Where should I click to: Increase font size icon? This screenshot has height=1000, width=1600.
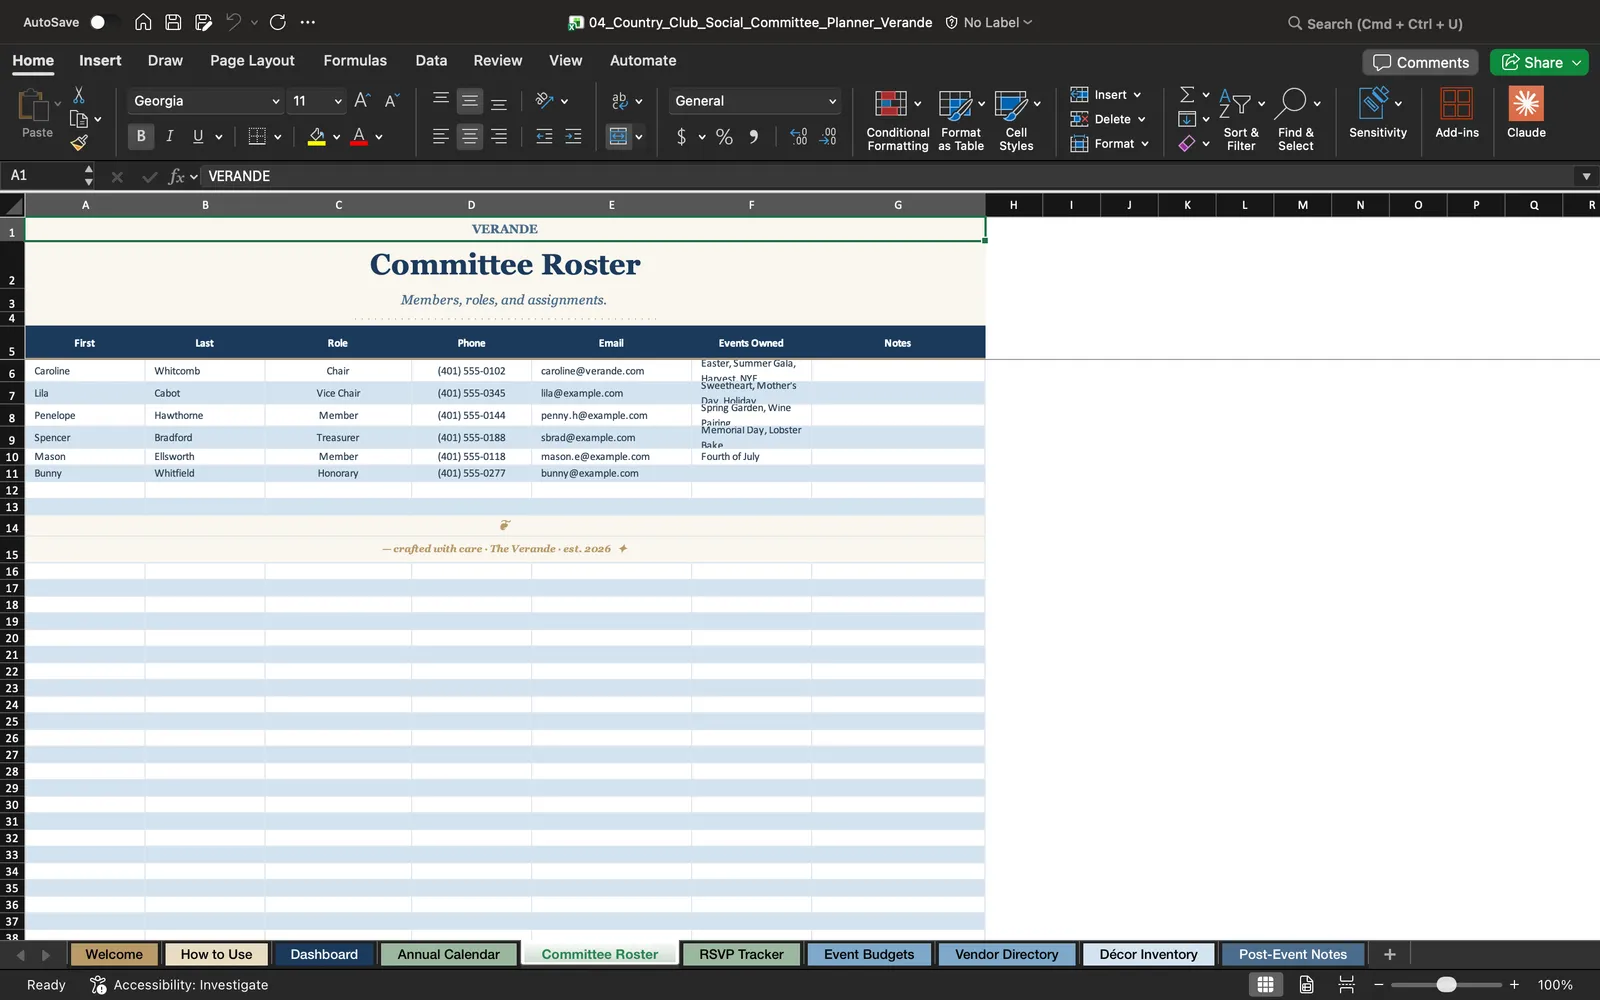coord(362,100)
